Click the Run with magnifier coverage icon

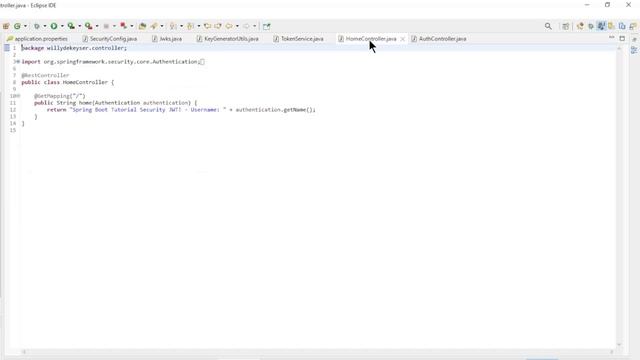71,26
